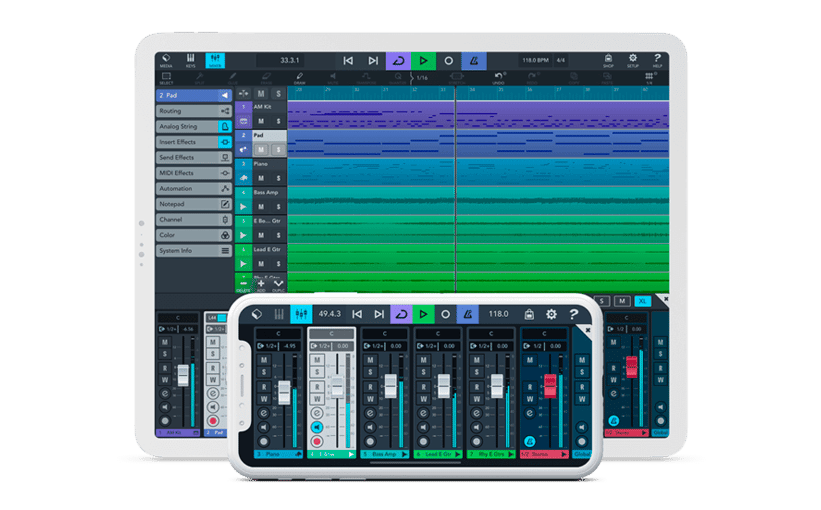Mute the AM Kit track
The width and height of the screenshot is (821, 510).
(x=261, y=121)
